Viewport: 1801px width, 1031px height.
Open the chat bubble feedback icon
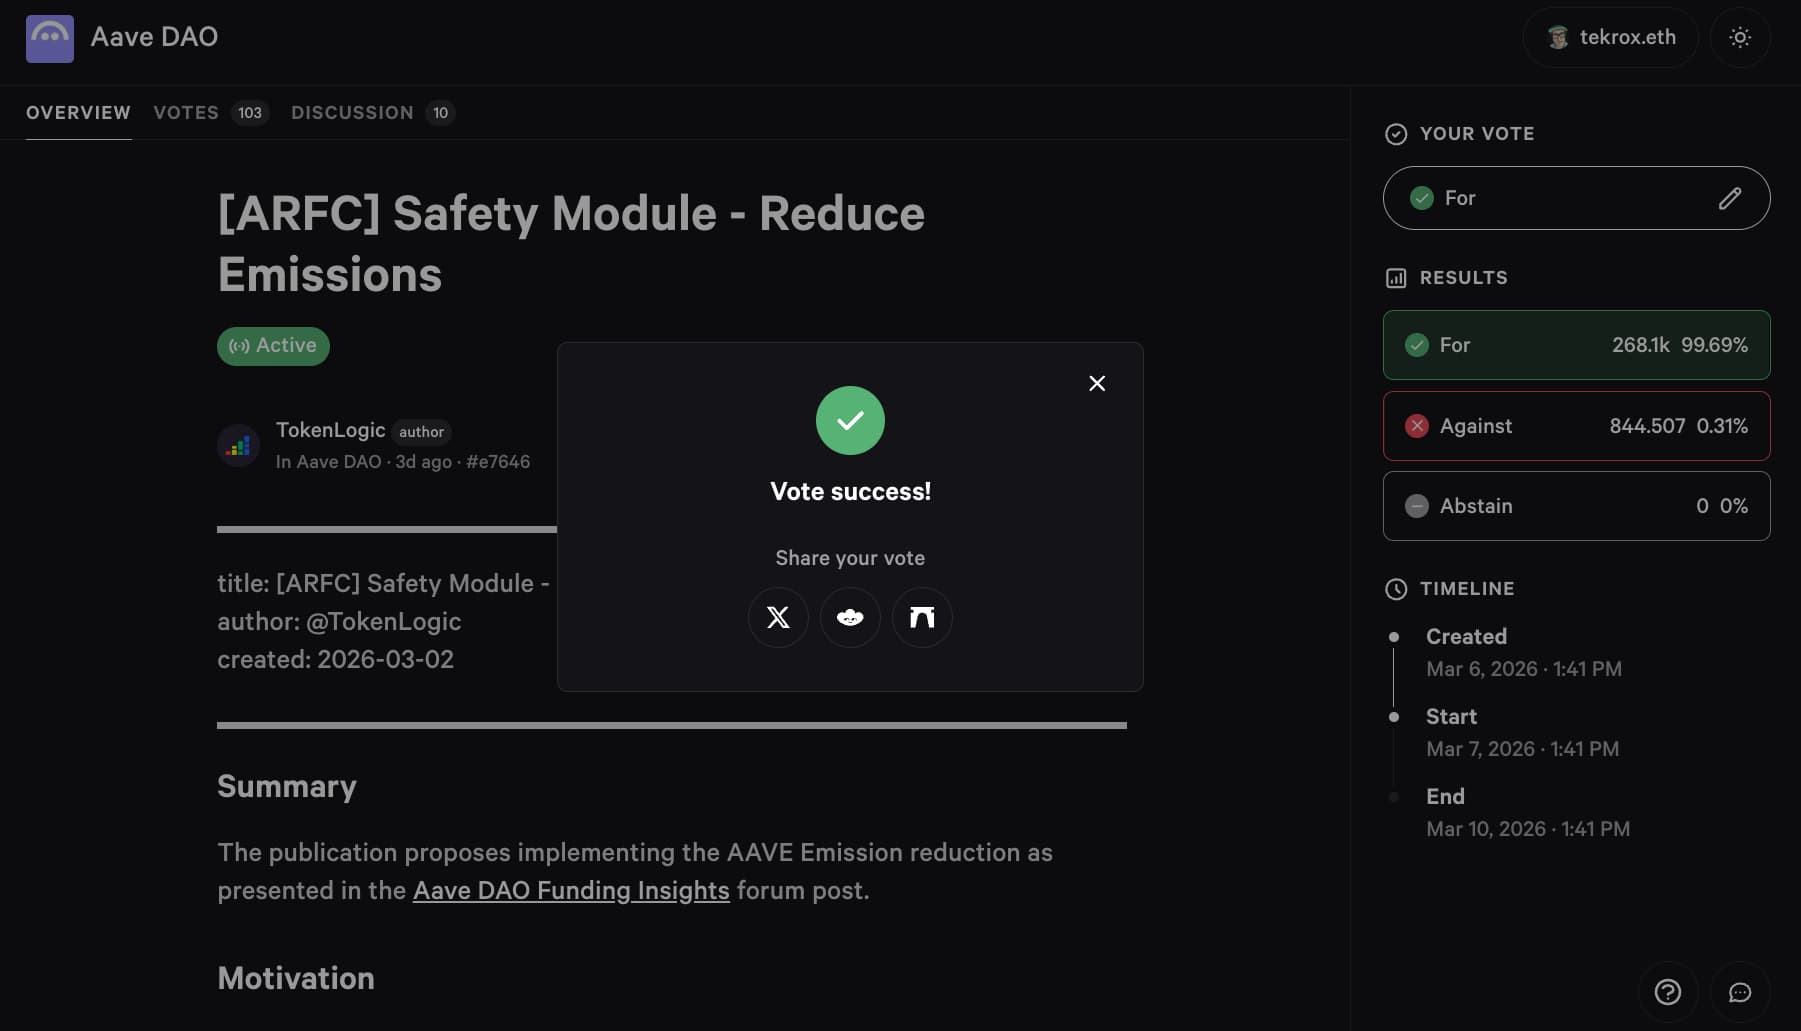point(1740,992)
